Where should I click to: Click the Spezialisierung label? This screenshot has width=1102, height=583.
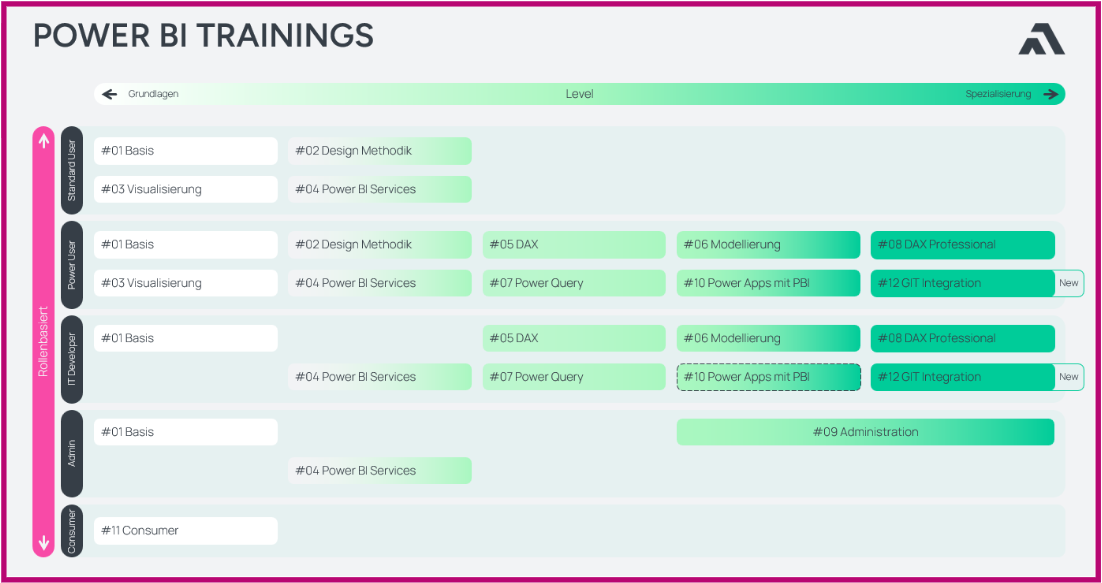pyautogui.click(x=999, y=94)
